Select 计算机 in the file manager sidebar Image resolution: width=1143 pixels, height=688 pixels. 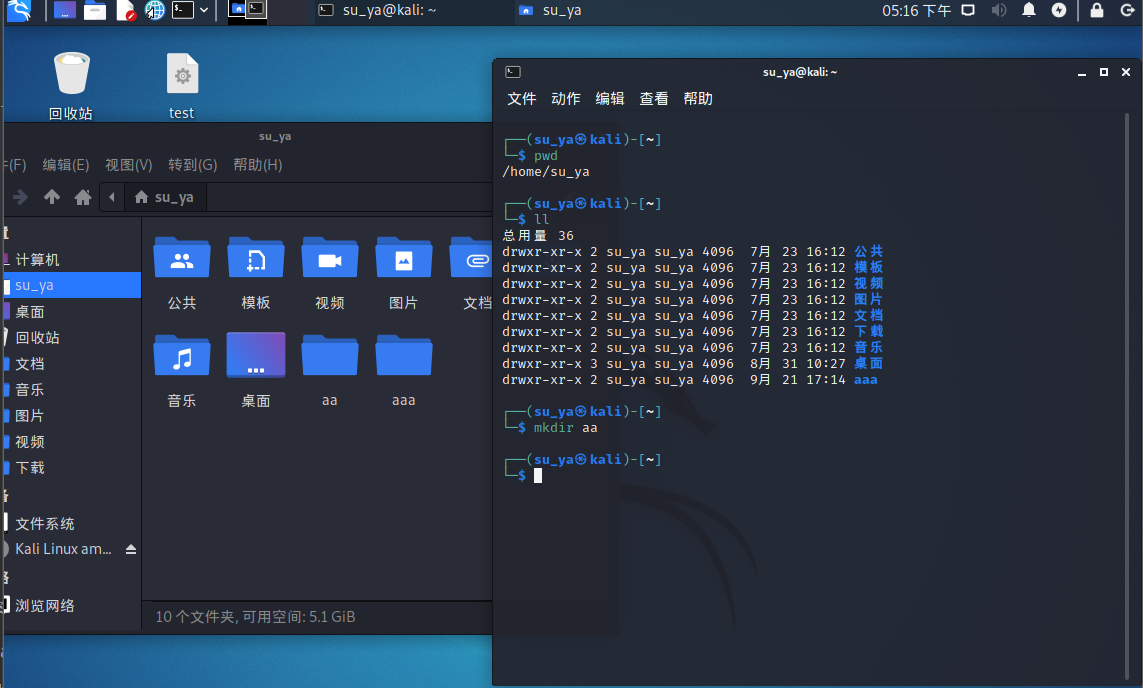point(71,259)
